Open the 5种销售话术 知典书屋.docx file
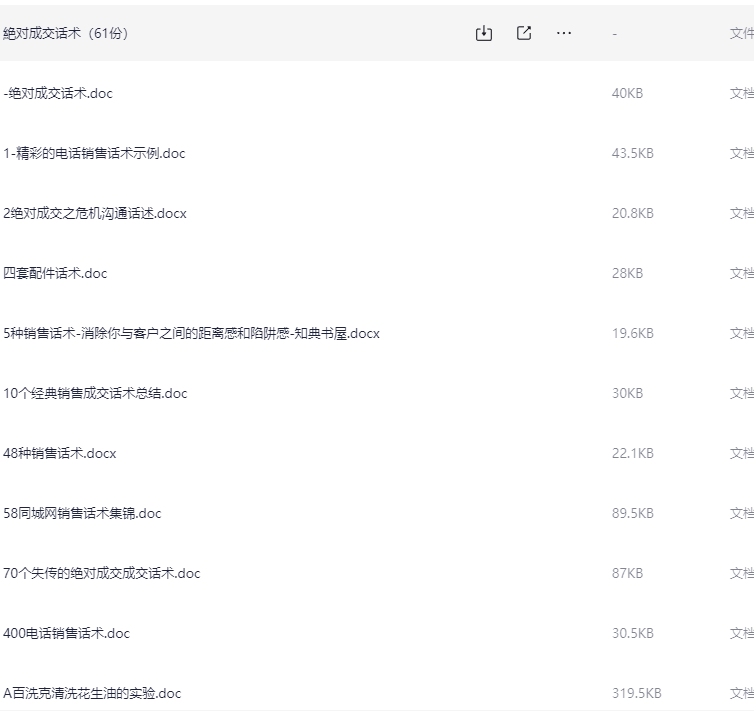The image size is (754, 713). 191,333
